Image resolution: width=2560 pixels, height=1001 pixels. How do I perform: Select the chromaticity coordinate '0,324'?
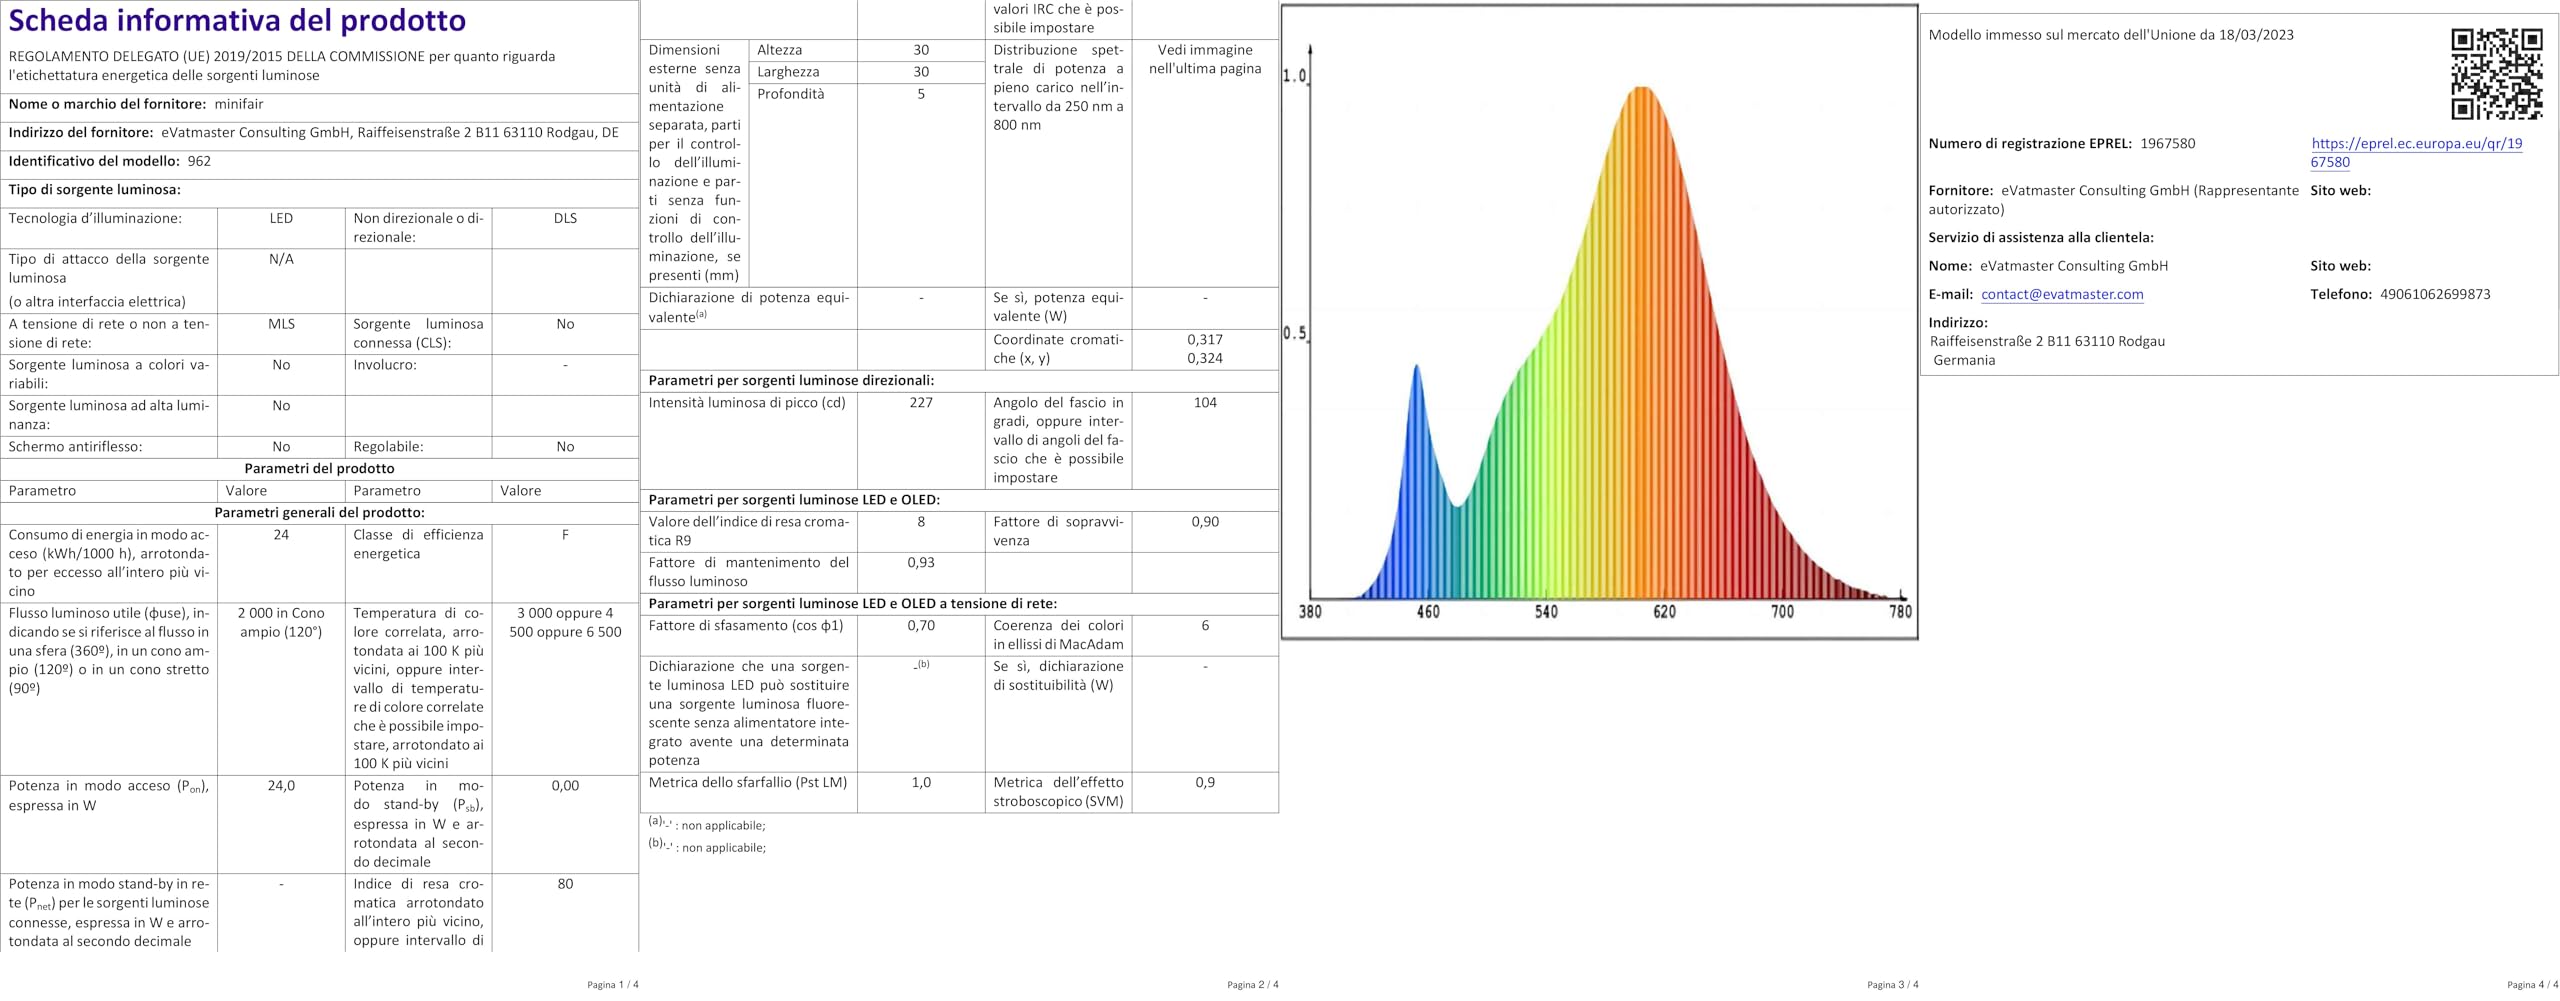tap(1205, 358)
